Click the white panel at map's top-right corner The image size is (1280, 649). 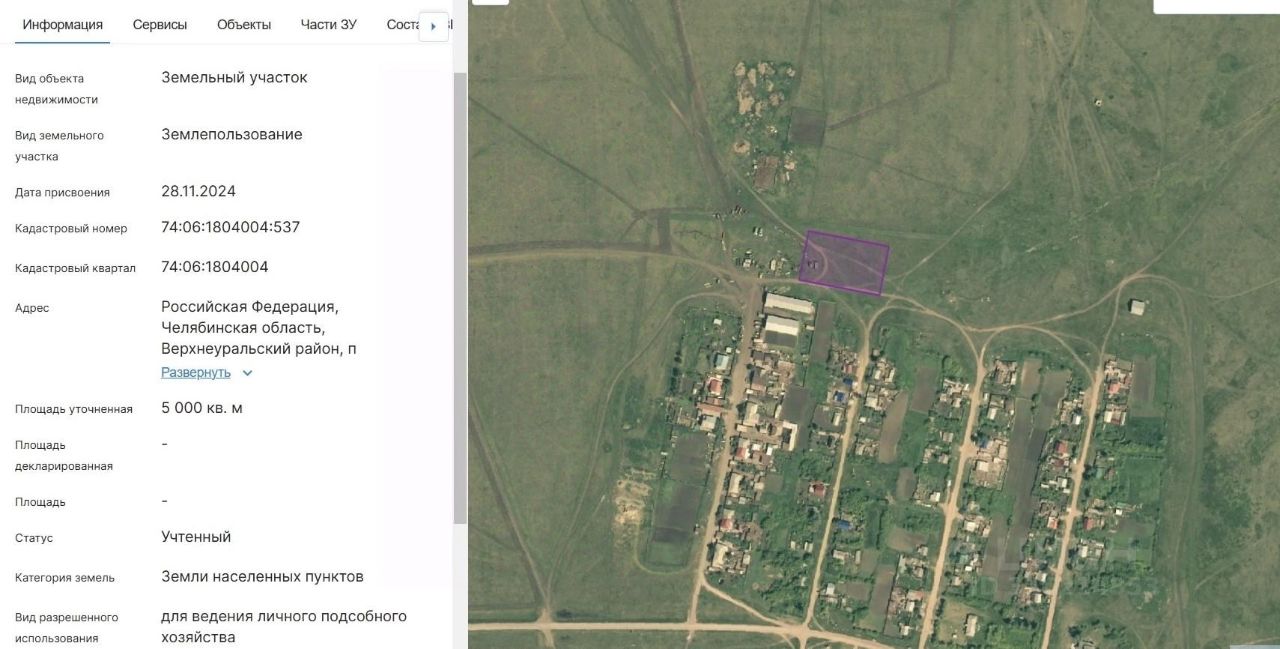point(1216,6)
